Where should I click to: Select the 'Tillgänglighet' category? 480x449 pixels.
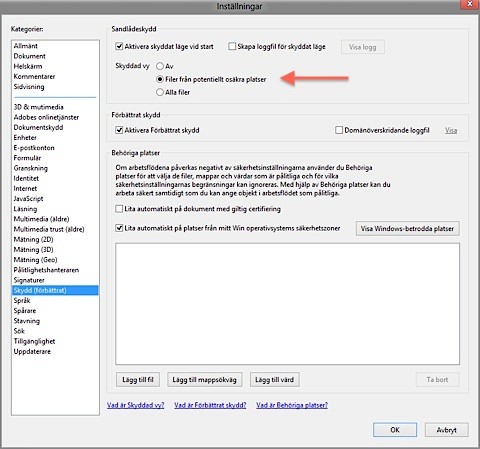click(55, 341)
